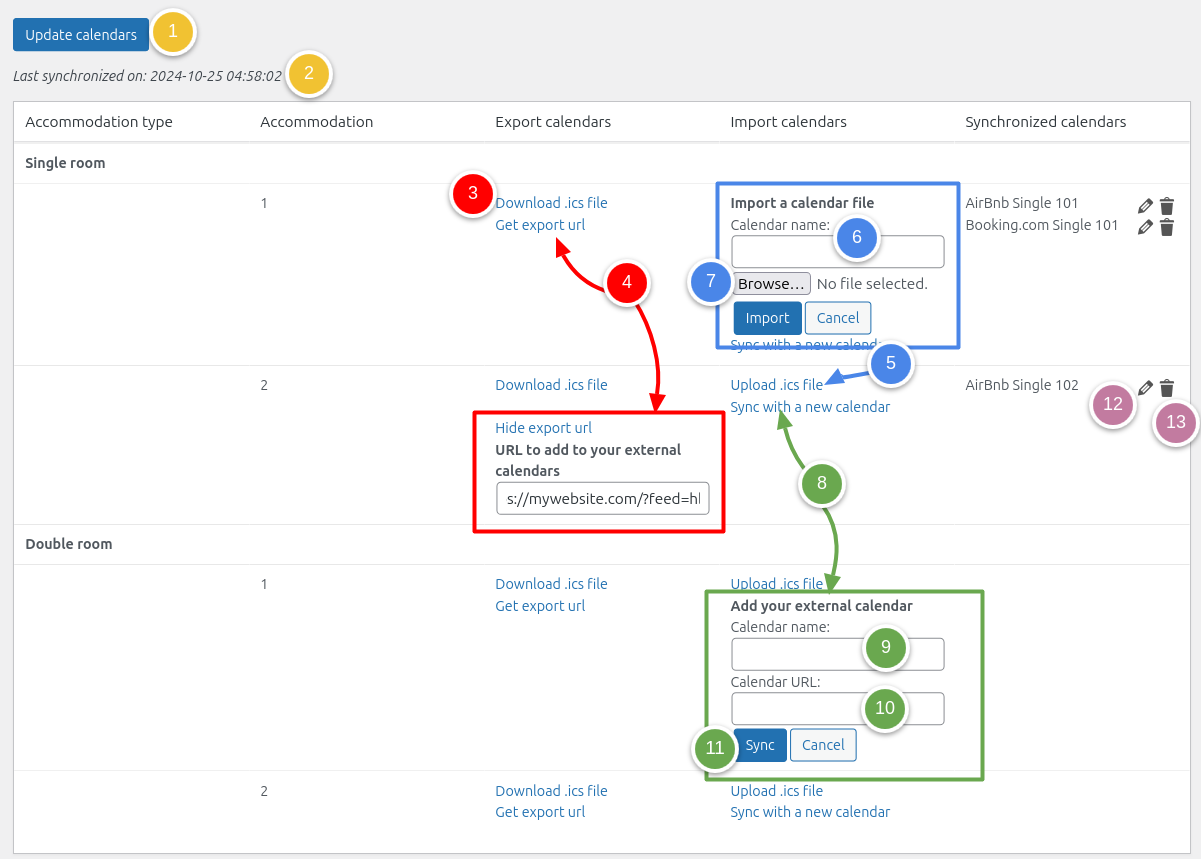1201x859 pixels.
Task: Open Upload .ics file for Single room 2
Action: 776,385
